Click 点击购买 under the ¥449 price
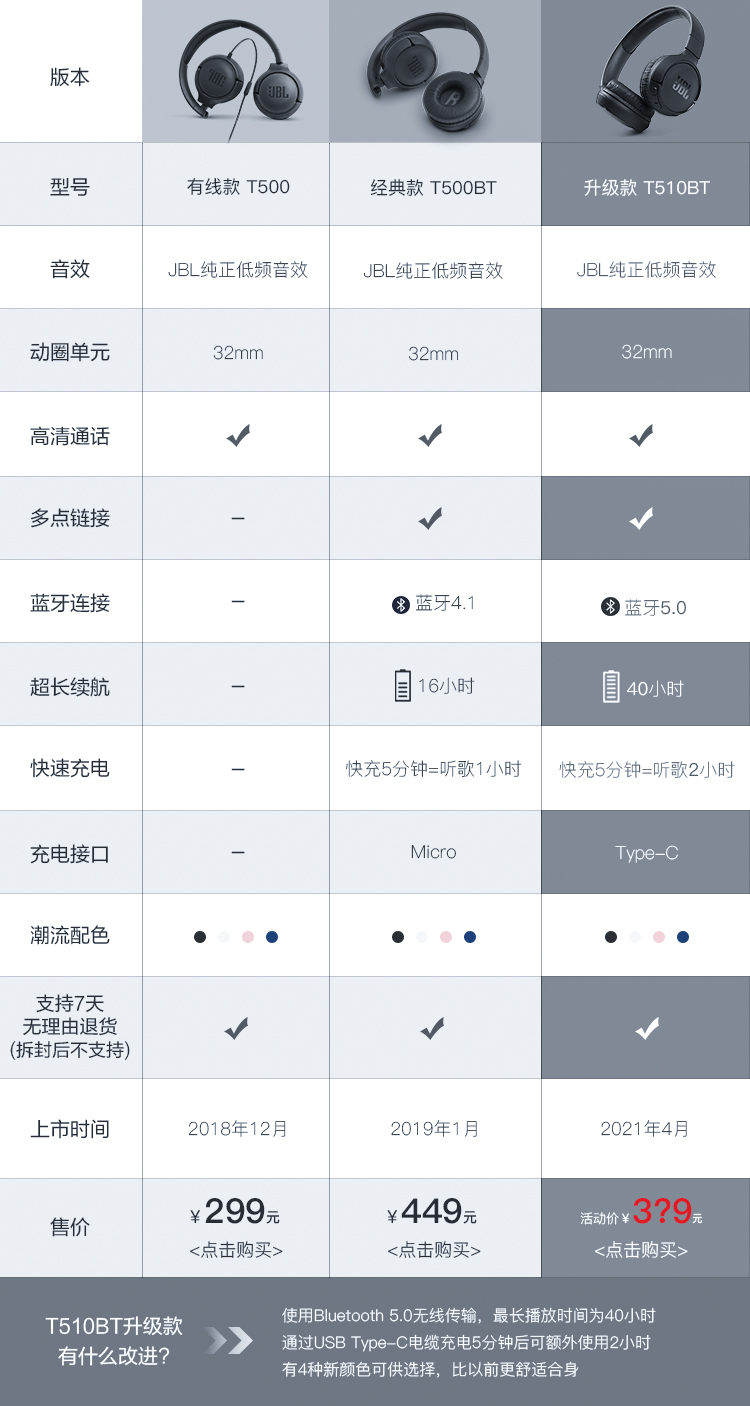750x1406 pixels. pyautogui.click(x=434, y=1250)
